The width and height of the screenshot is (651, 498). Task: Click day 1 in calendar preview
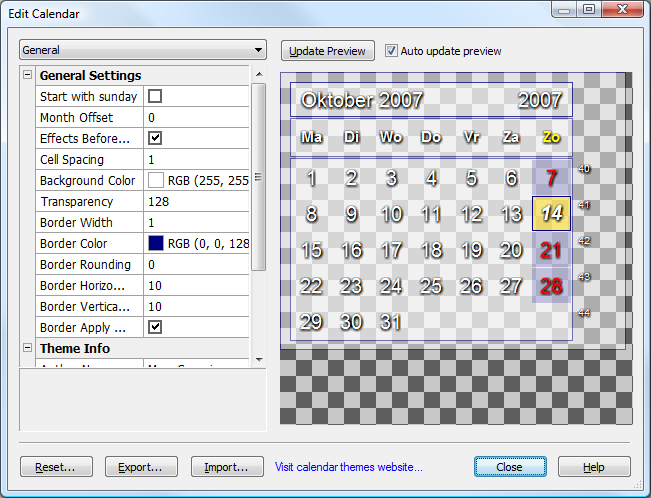tap(311, 178)
